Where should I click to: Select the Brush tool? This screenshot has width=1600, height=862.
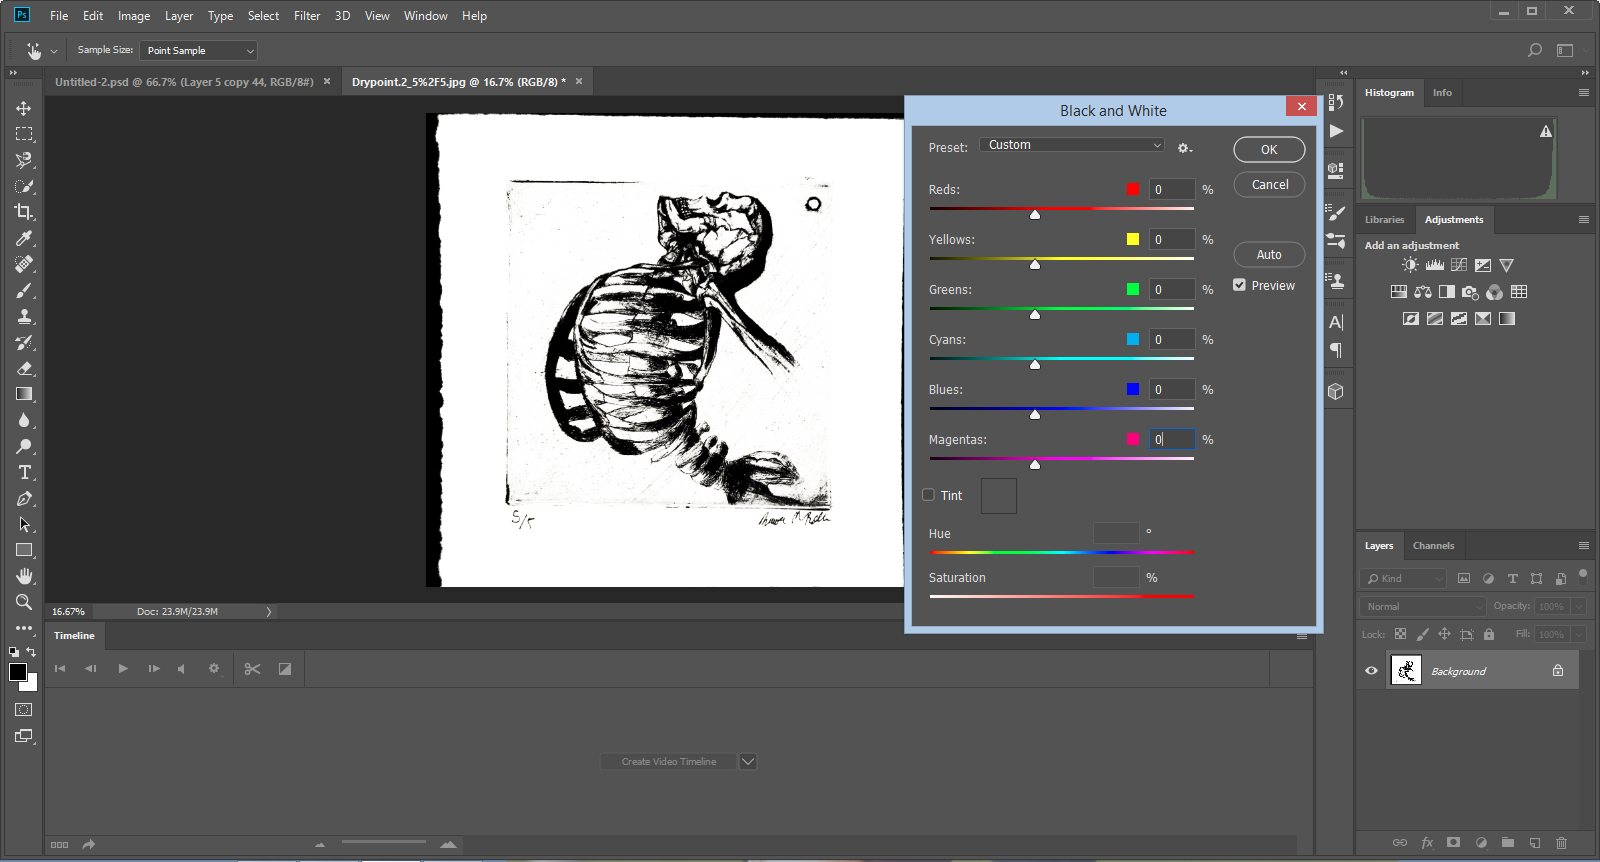point(24,290)
